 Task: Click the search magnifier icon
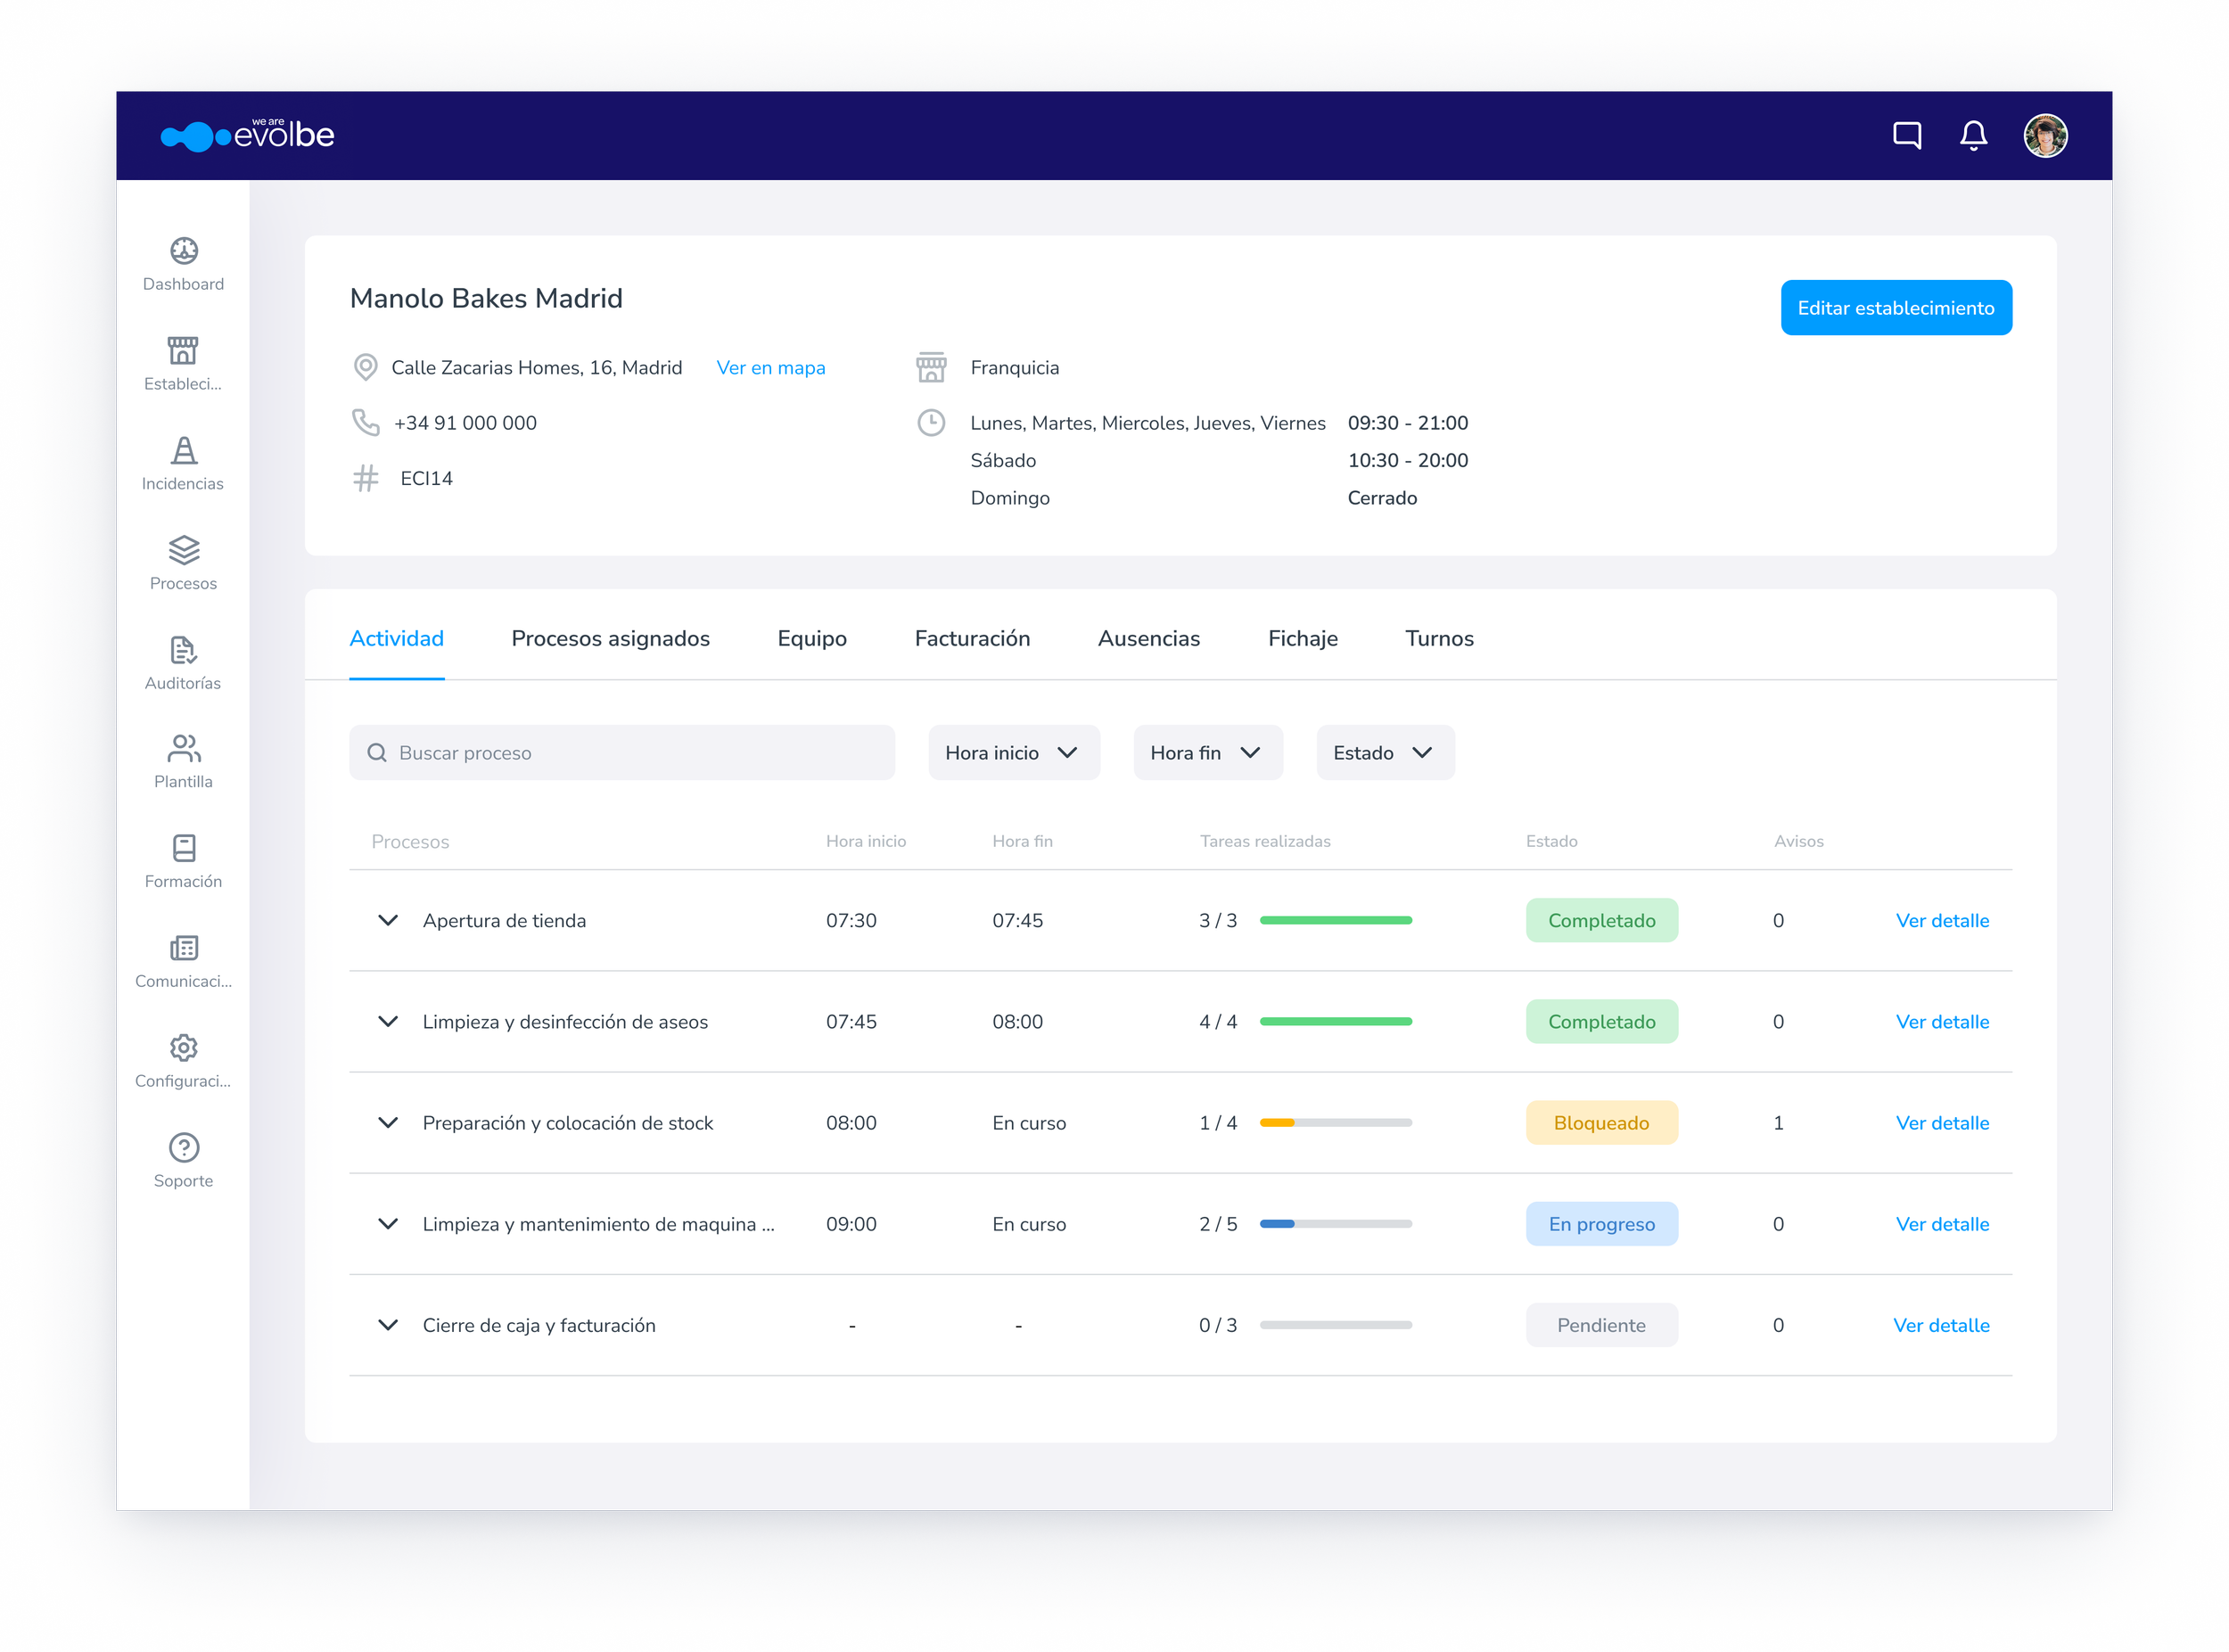[377, 752]
